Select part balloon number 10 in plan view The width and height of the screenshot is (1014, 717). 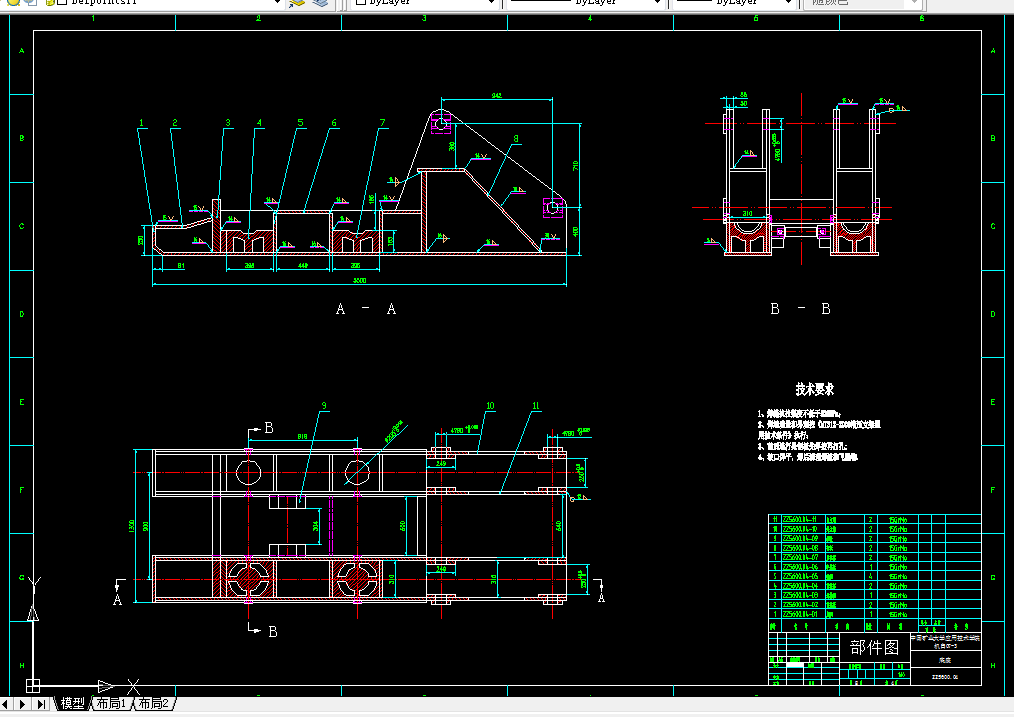[x=490, y=406]
